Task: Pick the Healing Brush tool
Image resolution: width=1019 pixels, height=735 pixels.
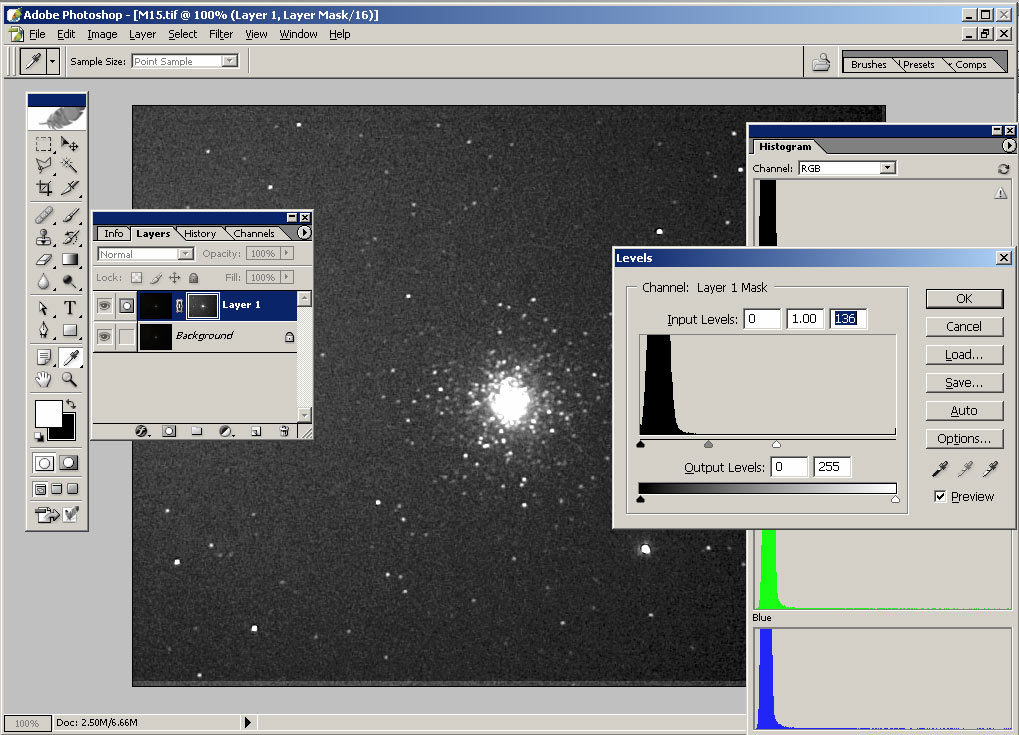Action: tap(44, 215)
